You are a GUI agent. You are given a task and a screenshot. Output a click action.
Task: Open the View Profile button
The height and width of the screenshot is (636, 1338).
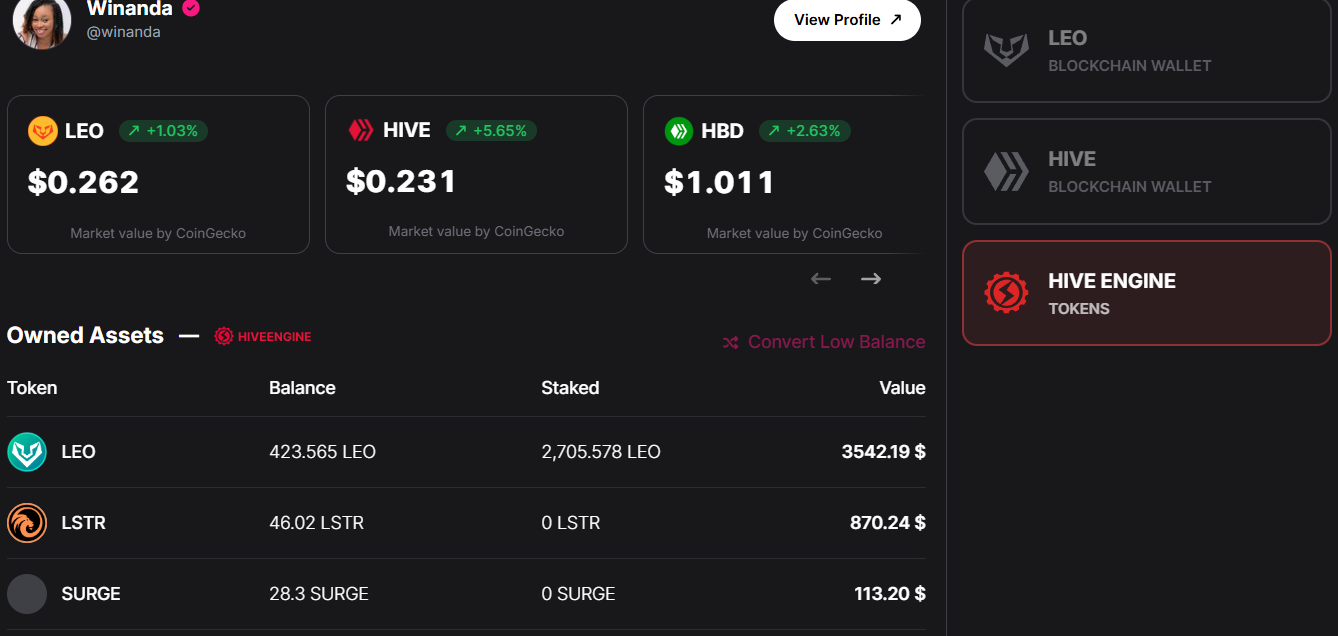click(847, 19)
